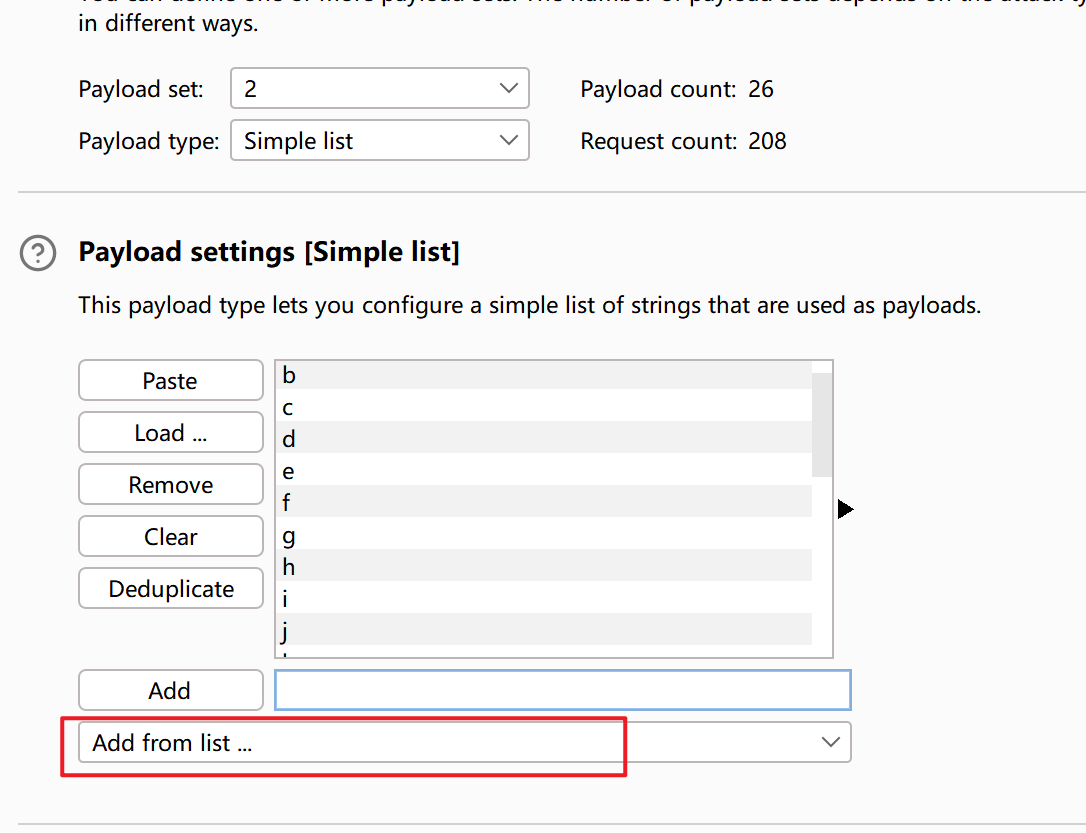Select payload 'b' in the list
Image resolution: width=1086 pixels, height=833 pixels.
coord(543,376)
